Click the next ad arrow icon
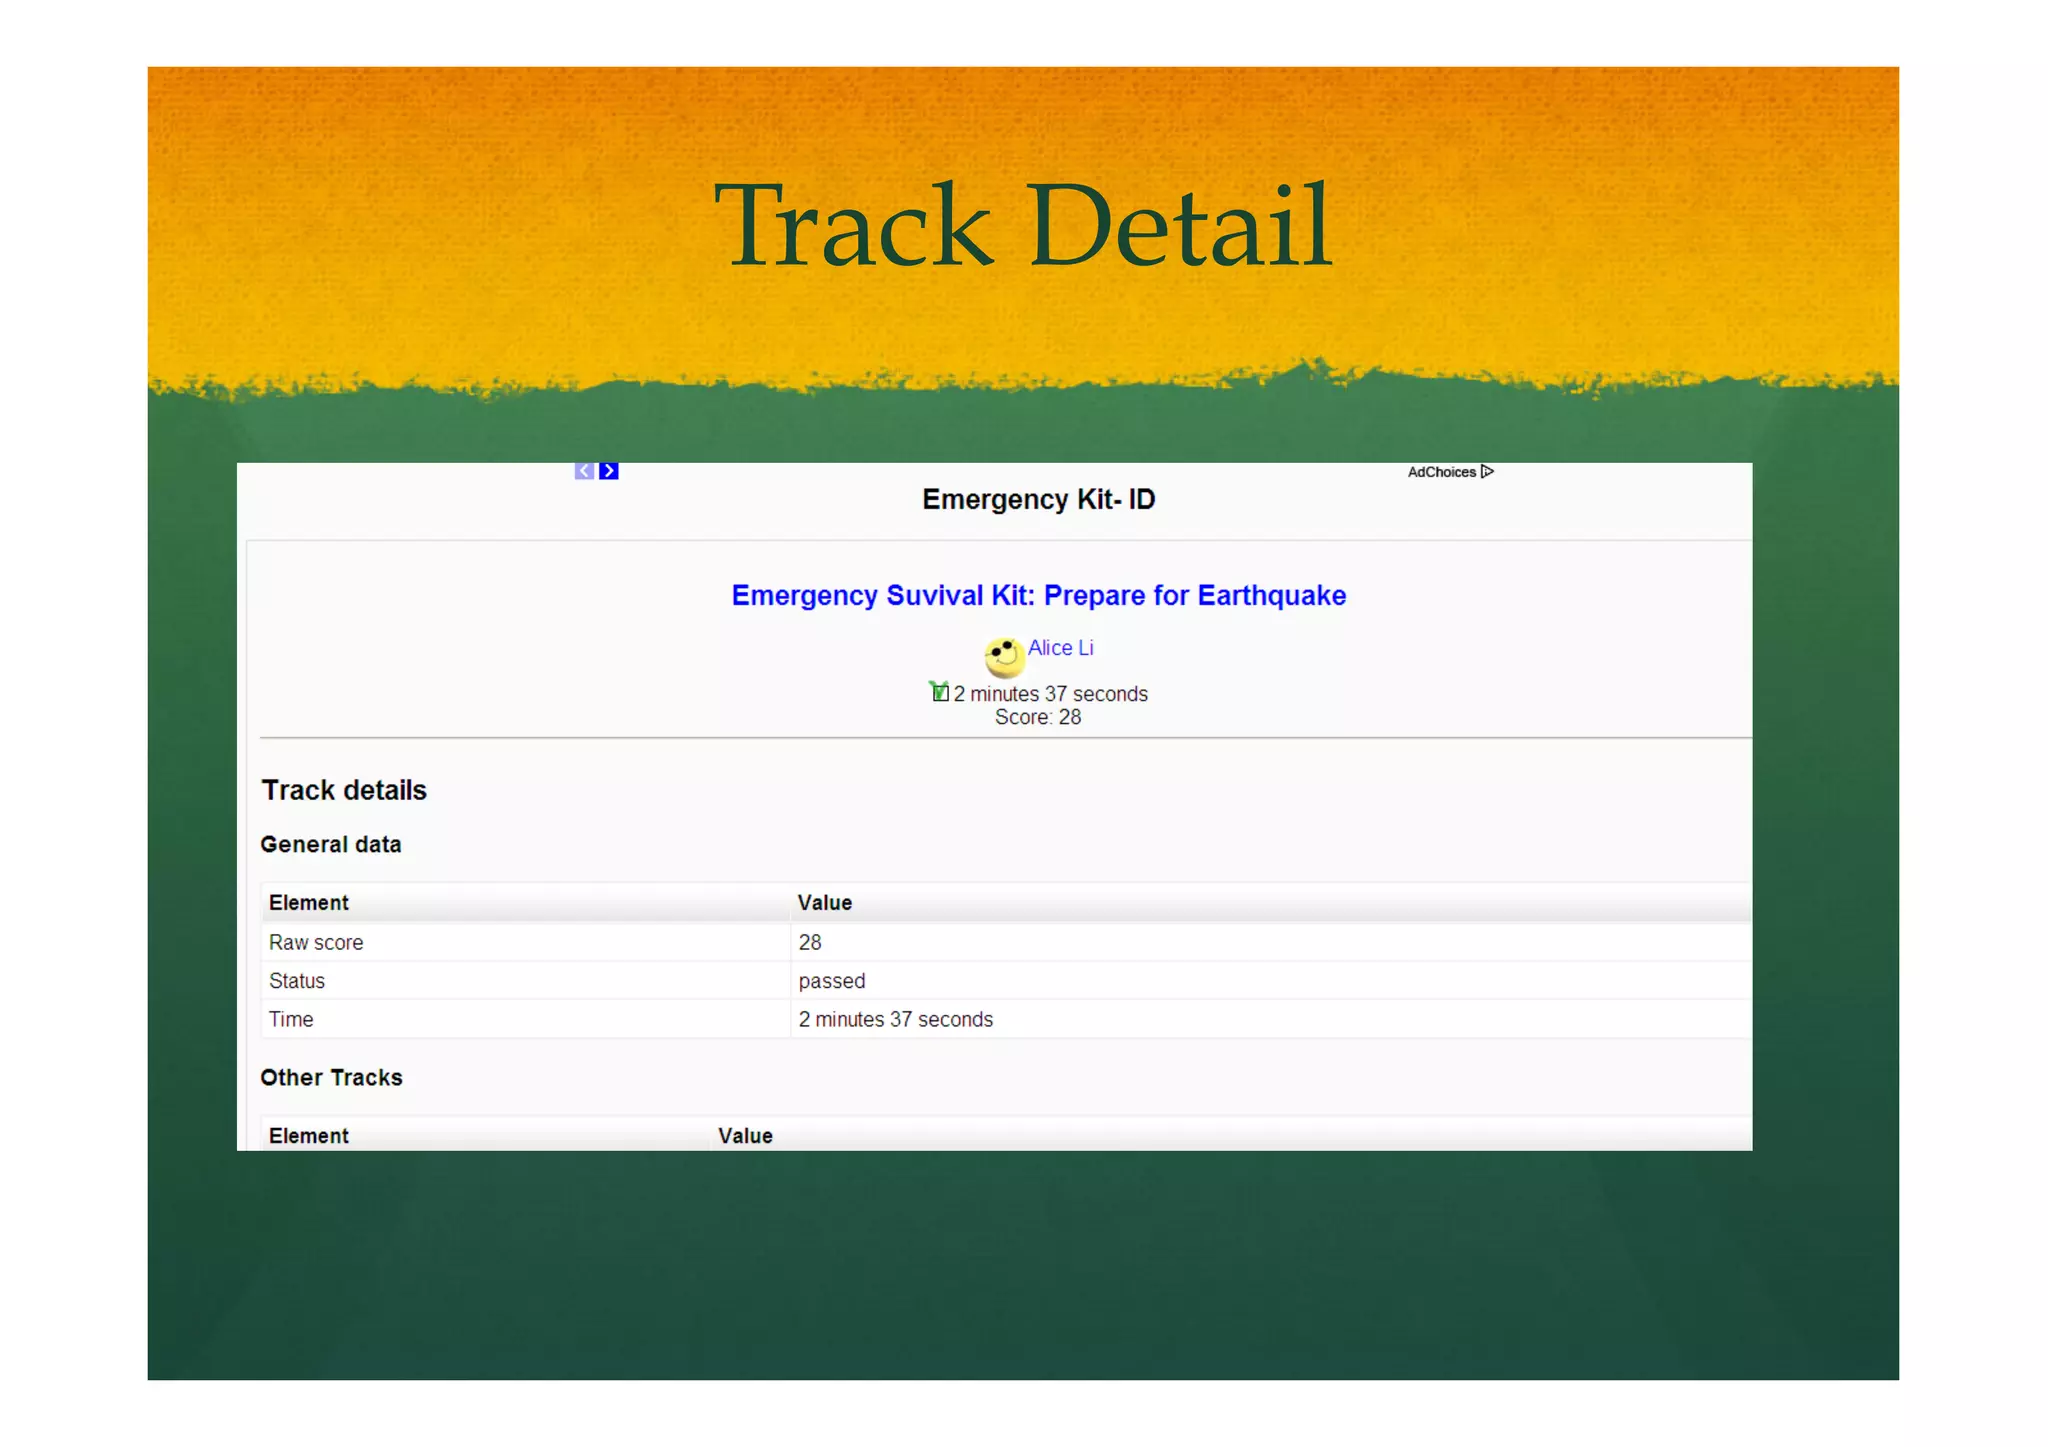This screenshot has height=1447, width=2048. coord(608,471)
